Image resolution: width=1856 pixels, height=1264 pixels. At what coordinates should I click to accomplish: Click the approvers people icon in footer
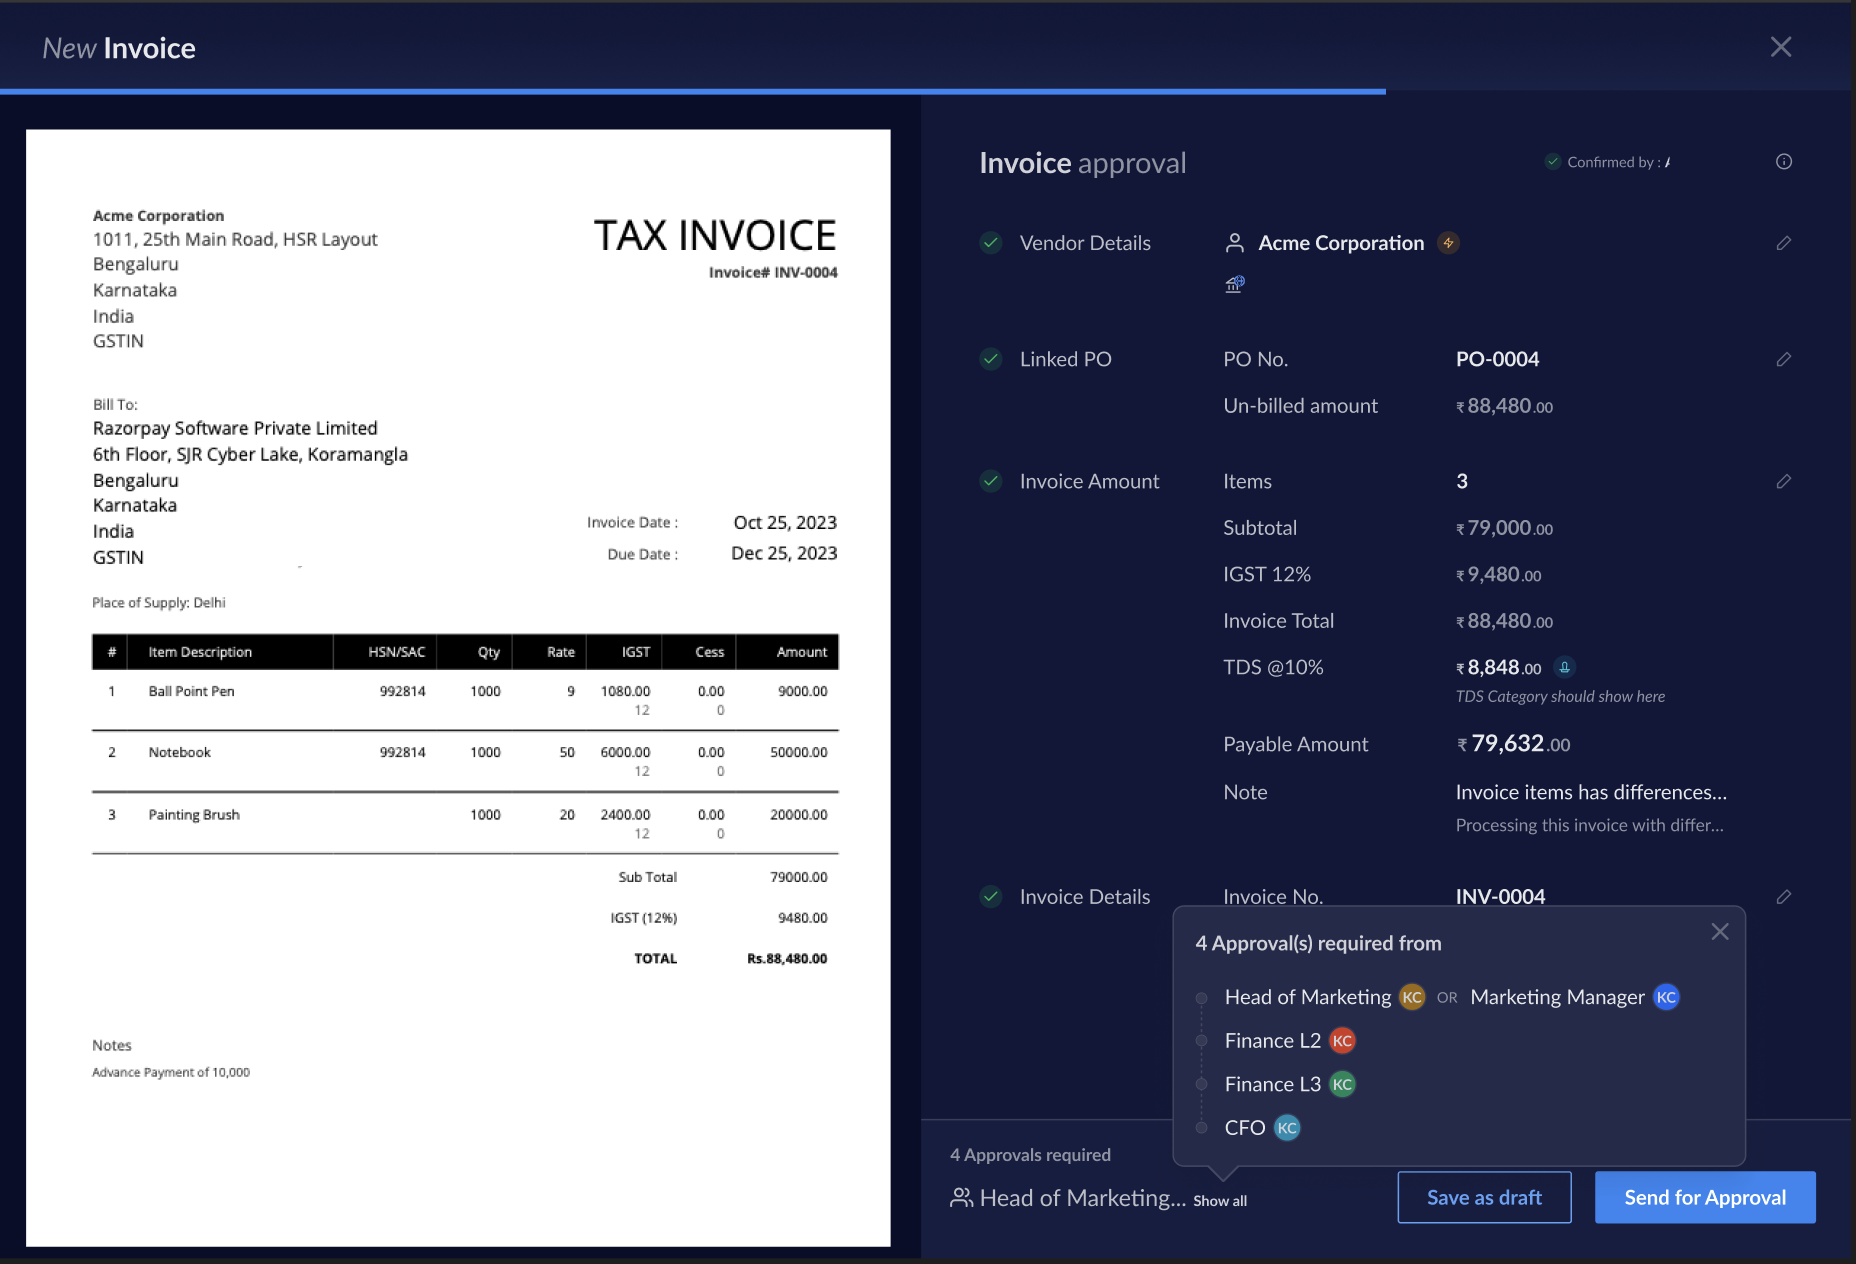point(961,1197)
